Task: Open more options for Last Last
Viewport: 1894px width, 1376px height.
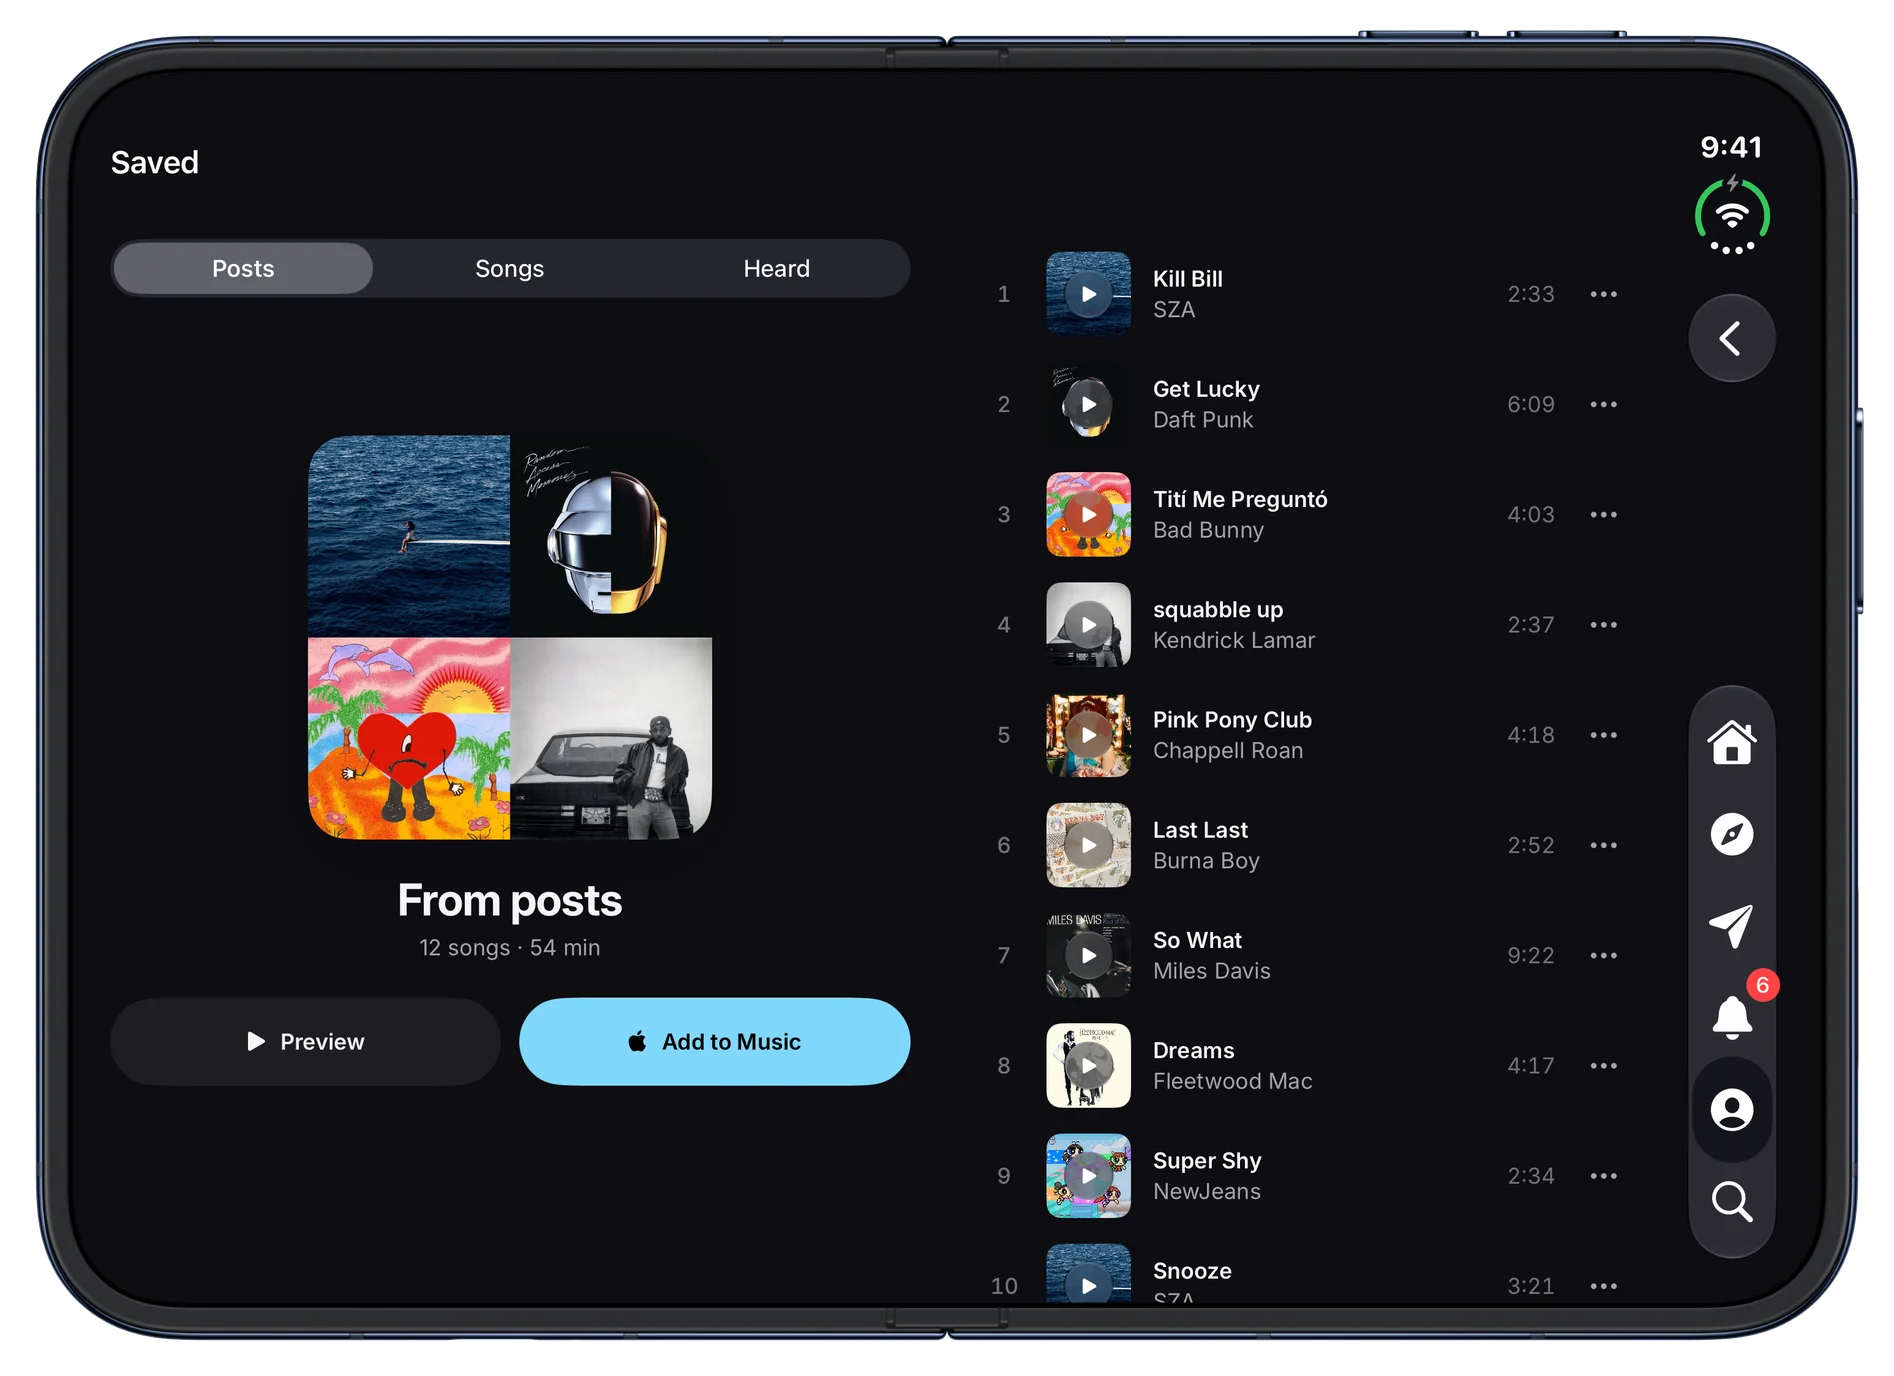Action: (1603, 845)
